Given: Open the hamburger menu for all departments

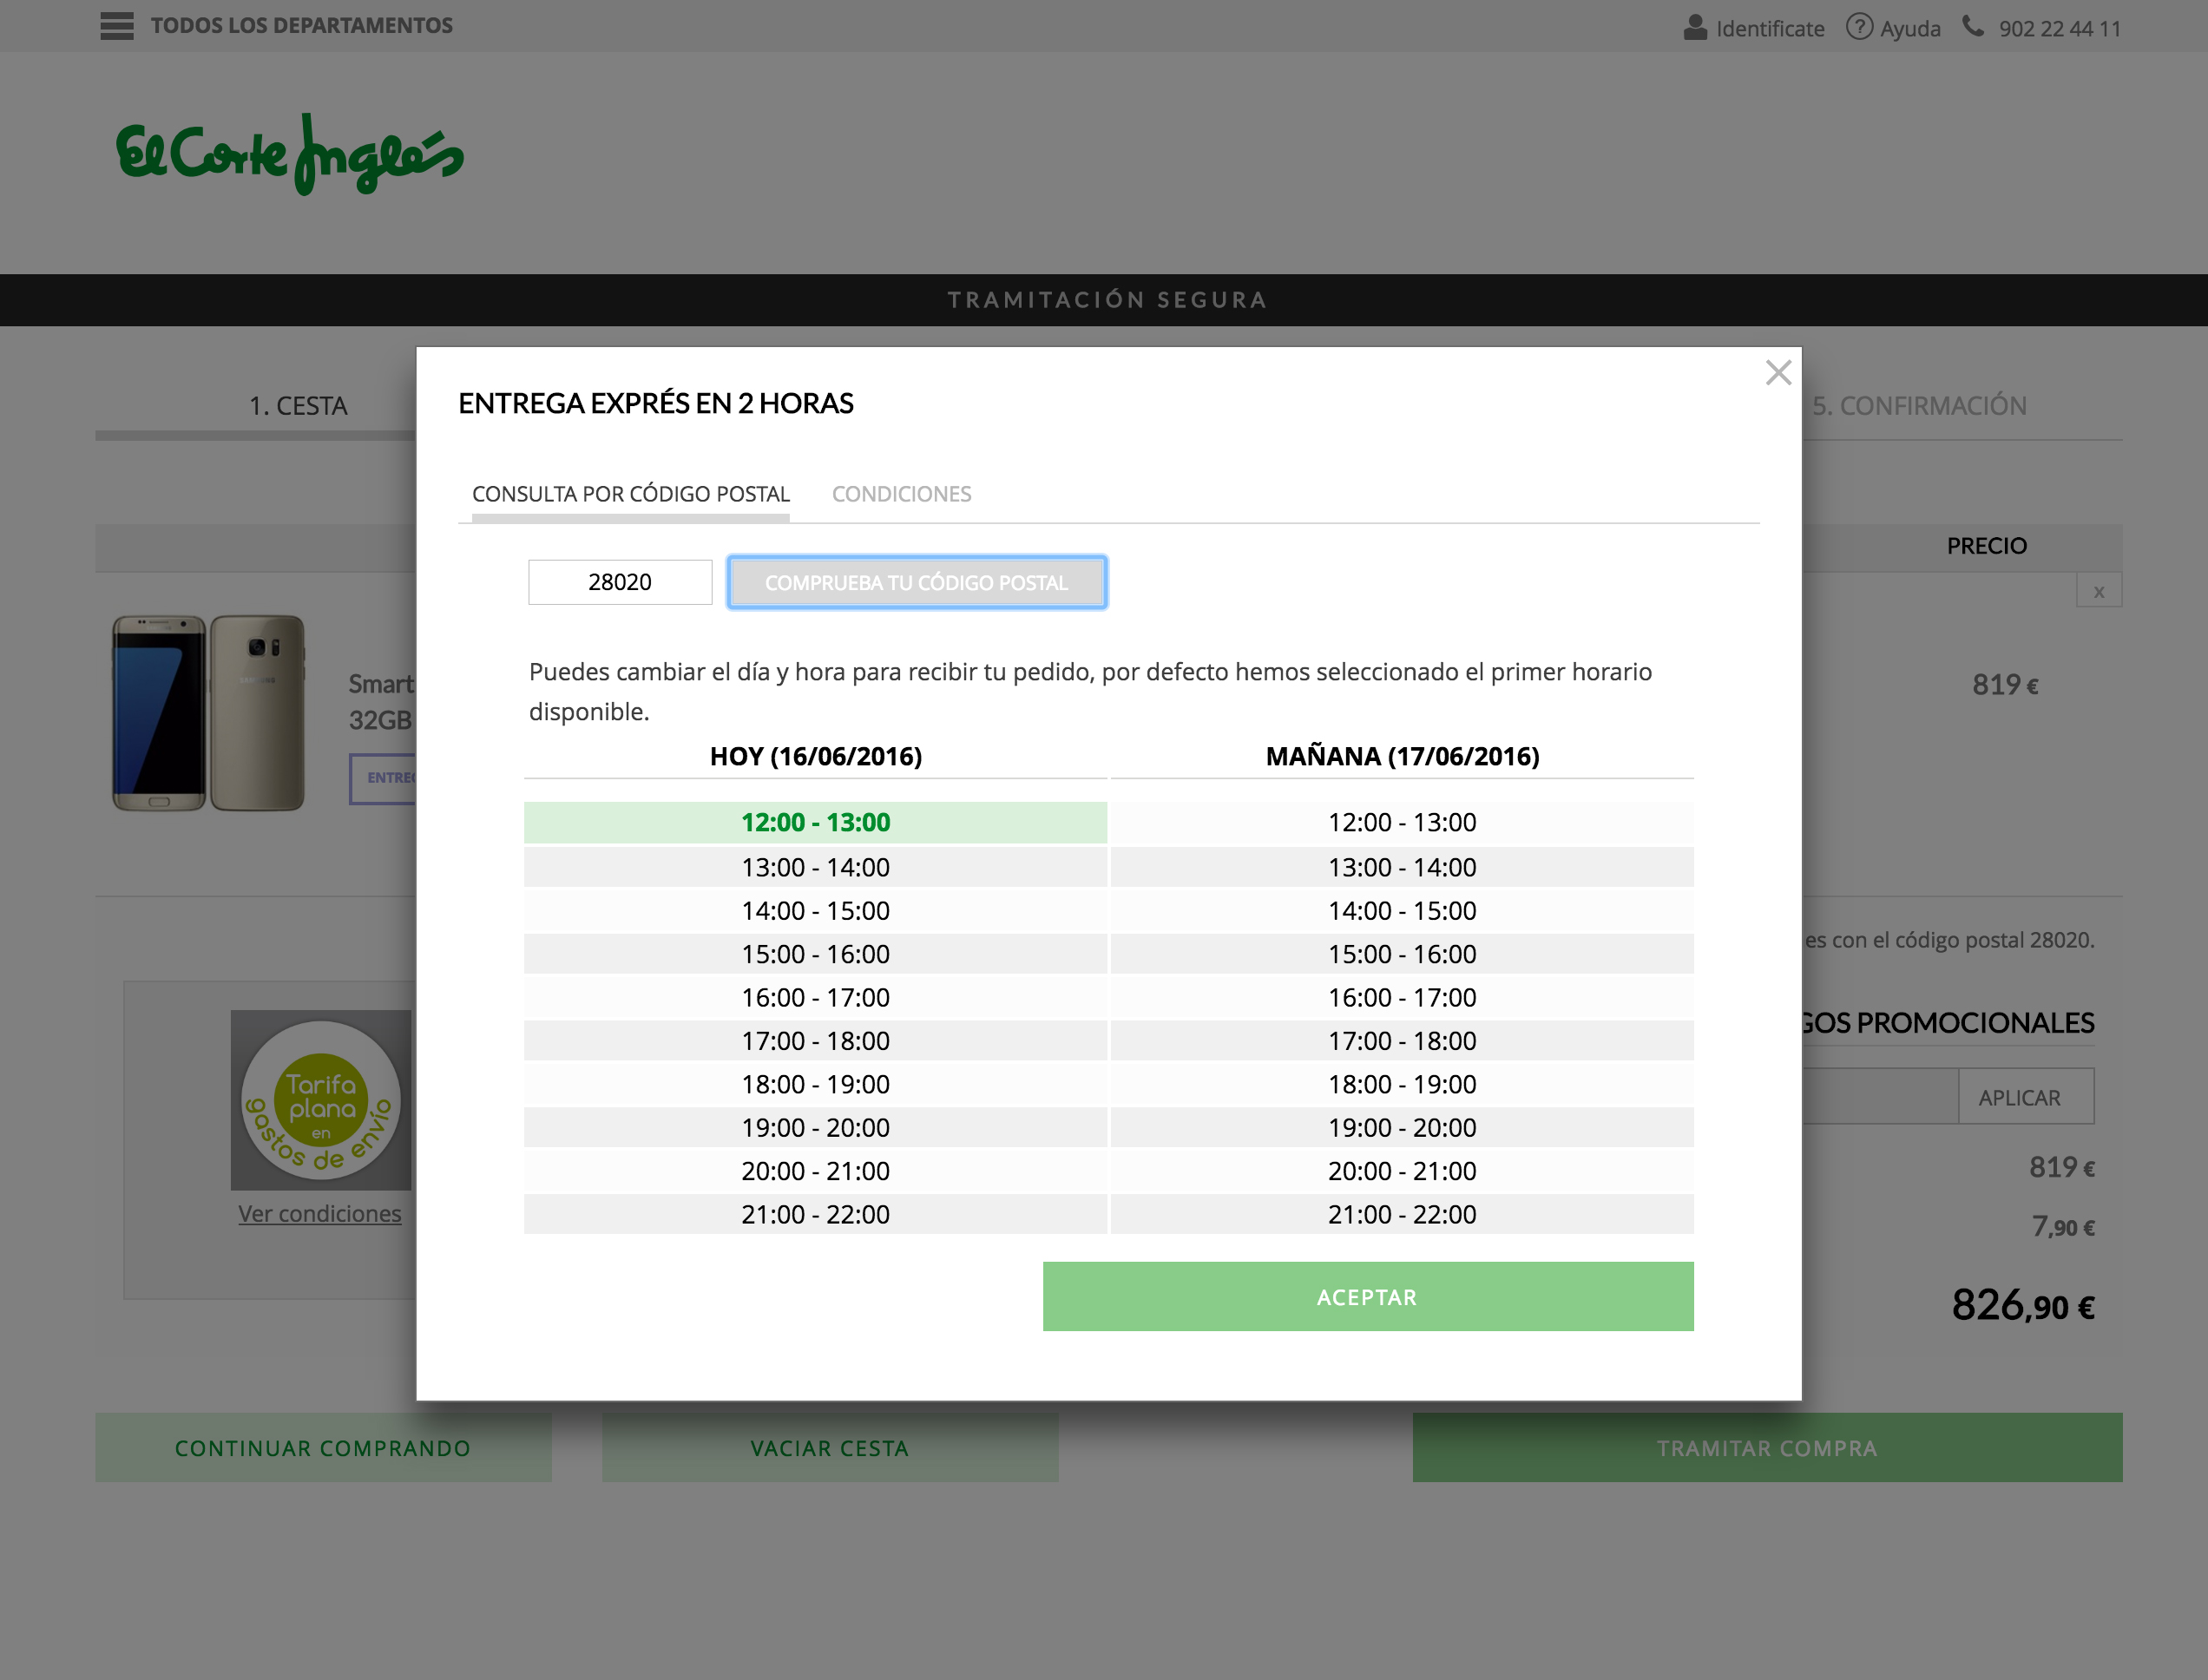Looking at the screenshot, I should pyautogui.click(x=117, y=26).
